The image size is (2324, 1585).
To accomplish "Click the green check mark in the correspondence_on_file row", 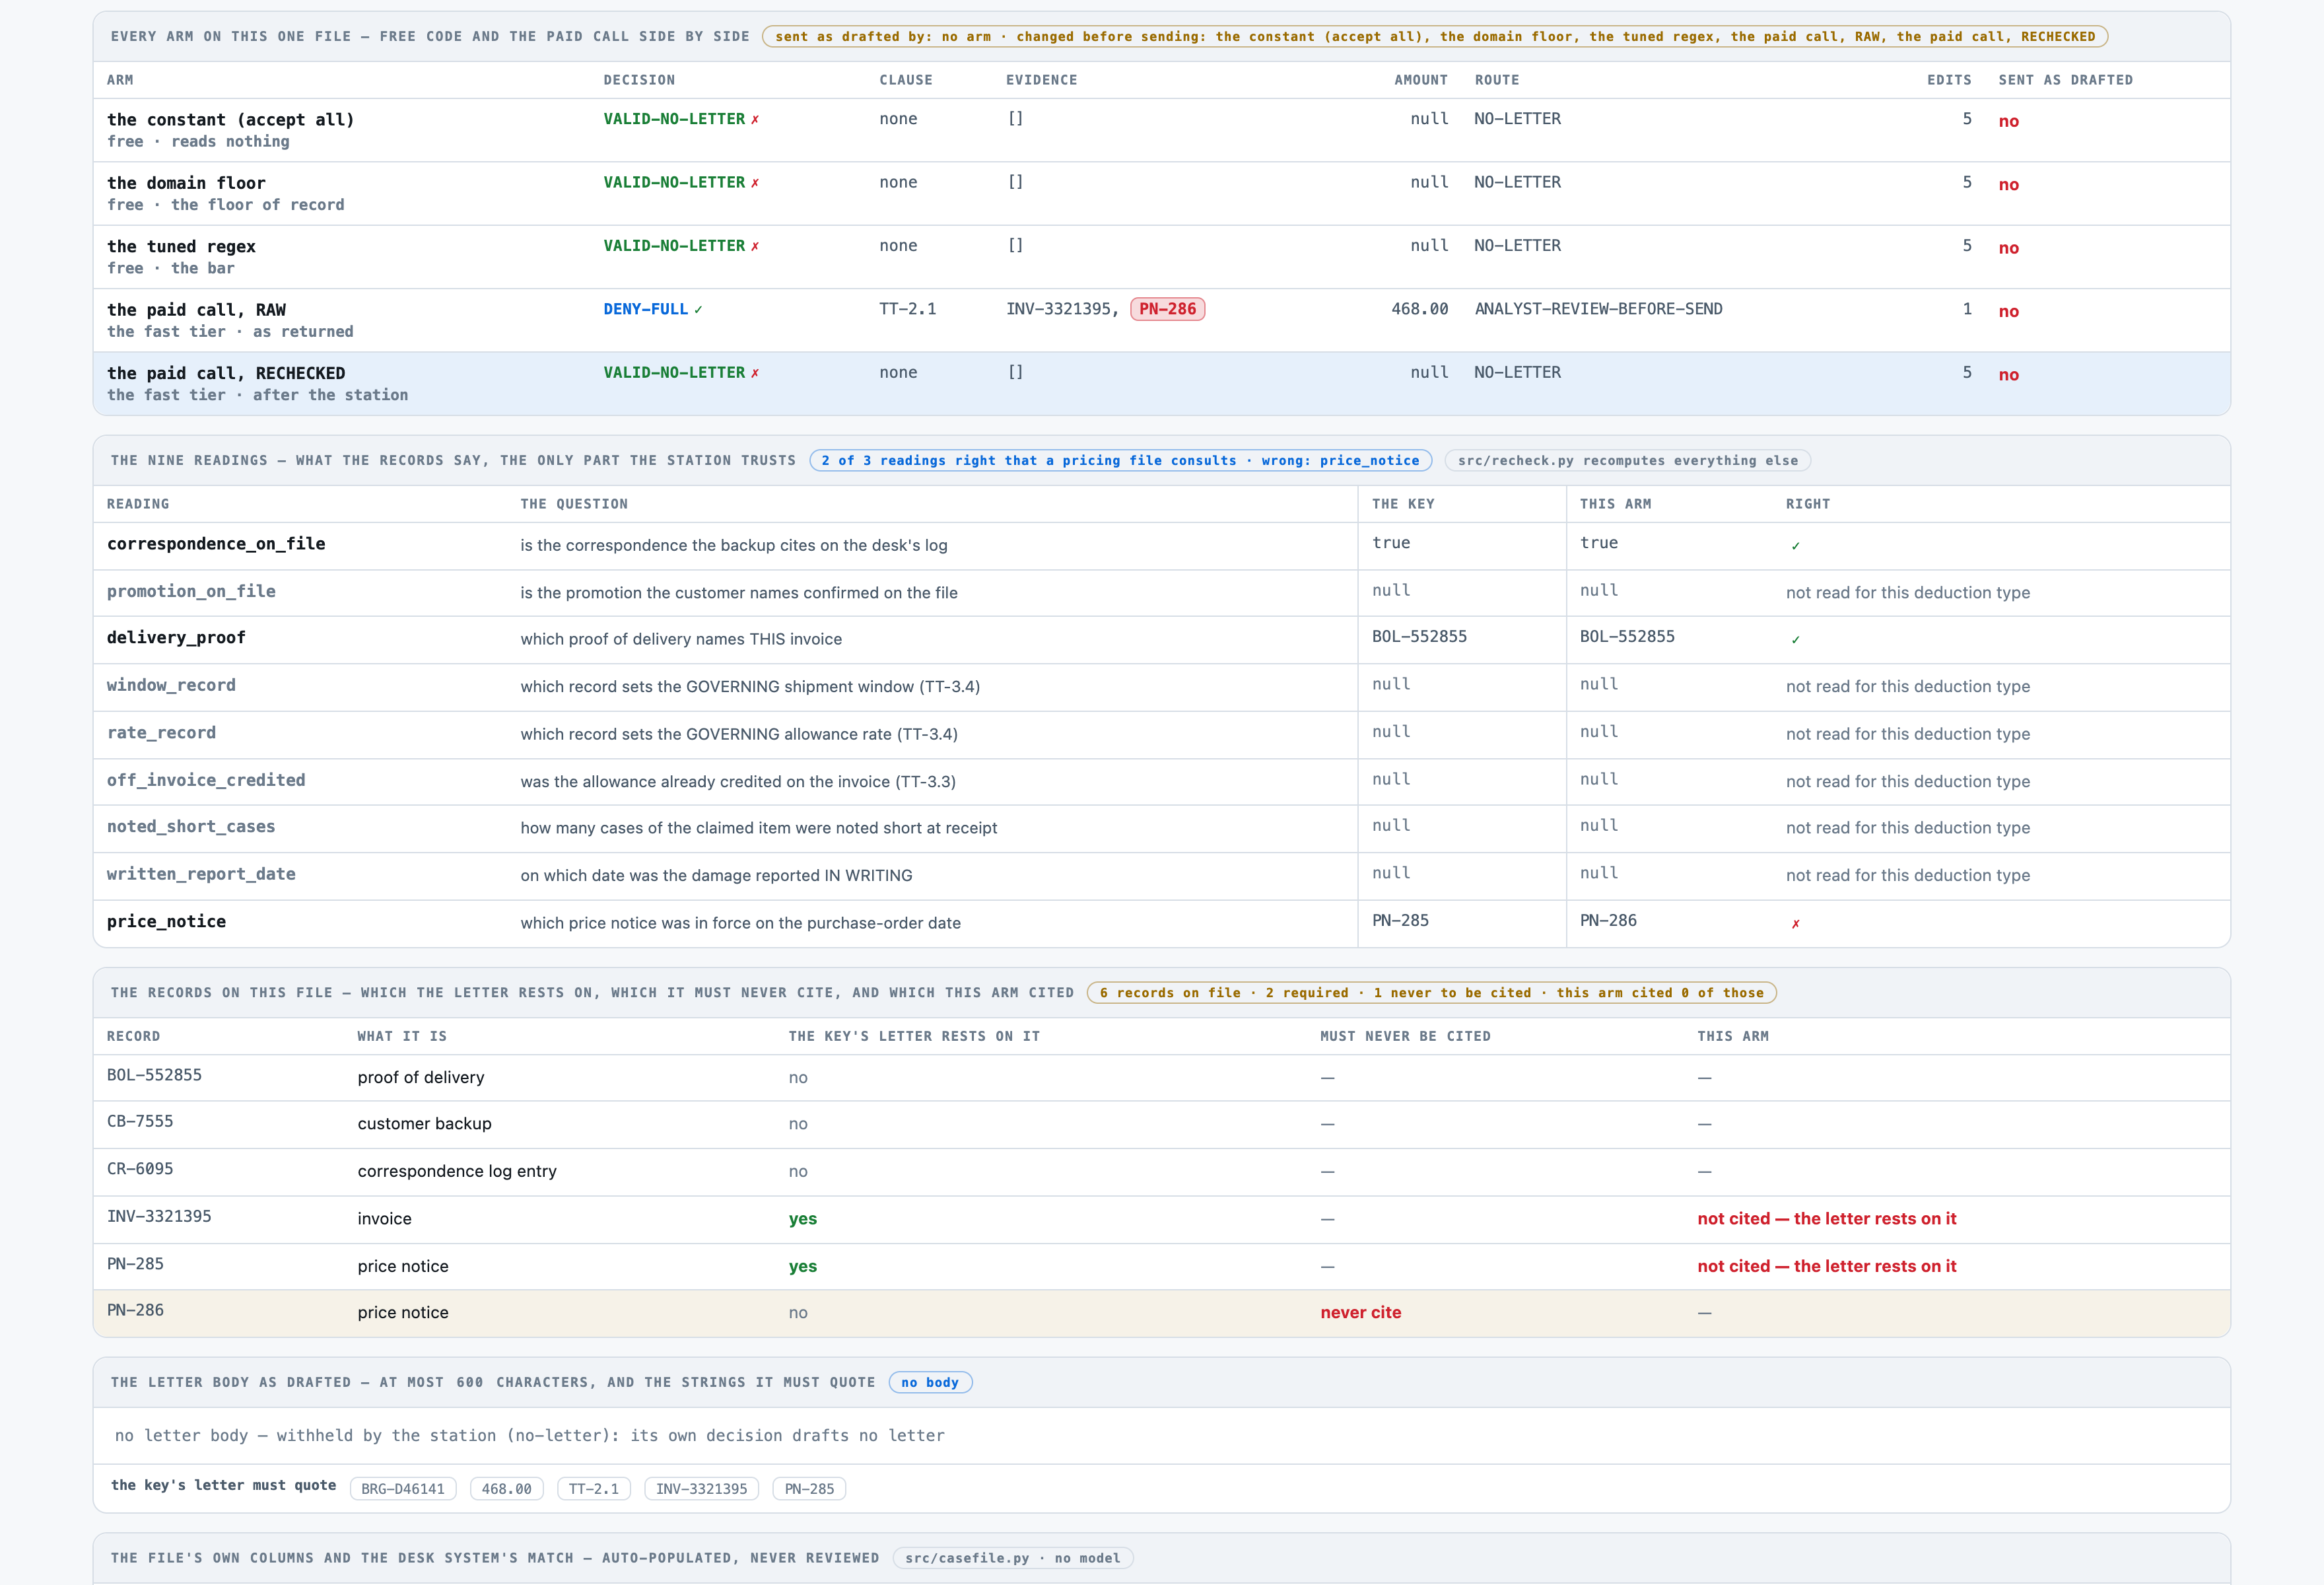I will (x=1795, y=546).
